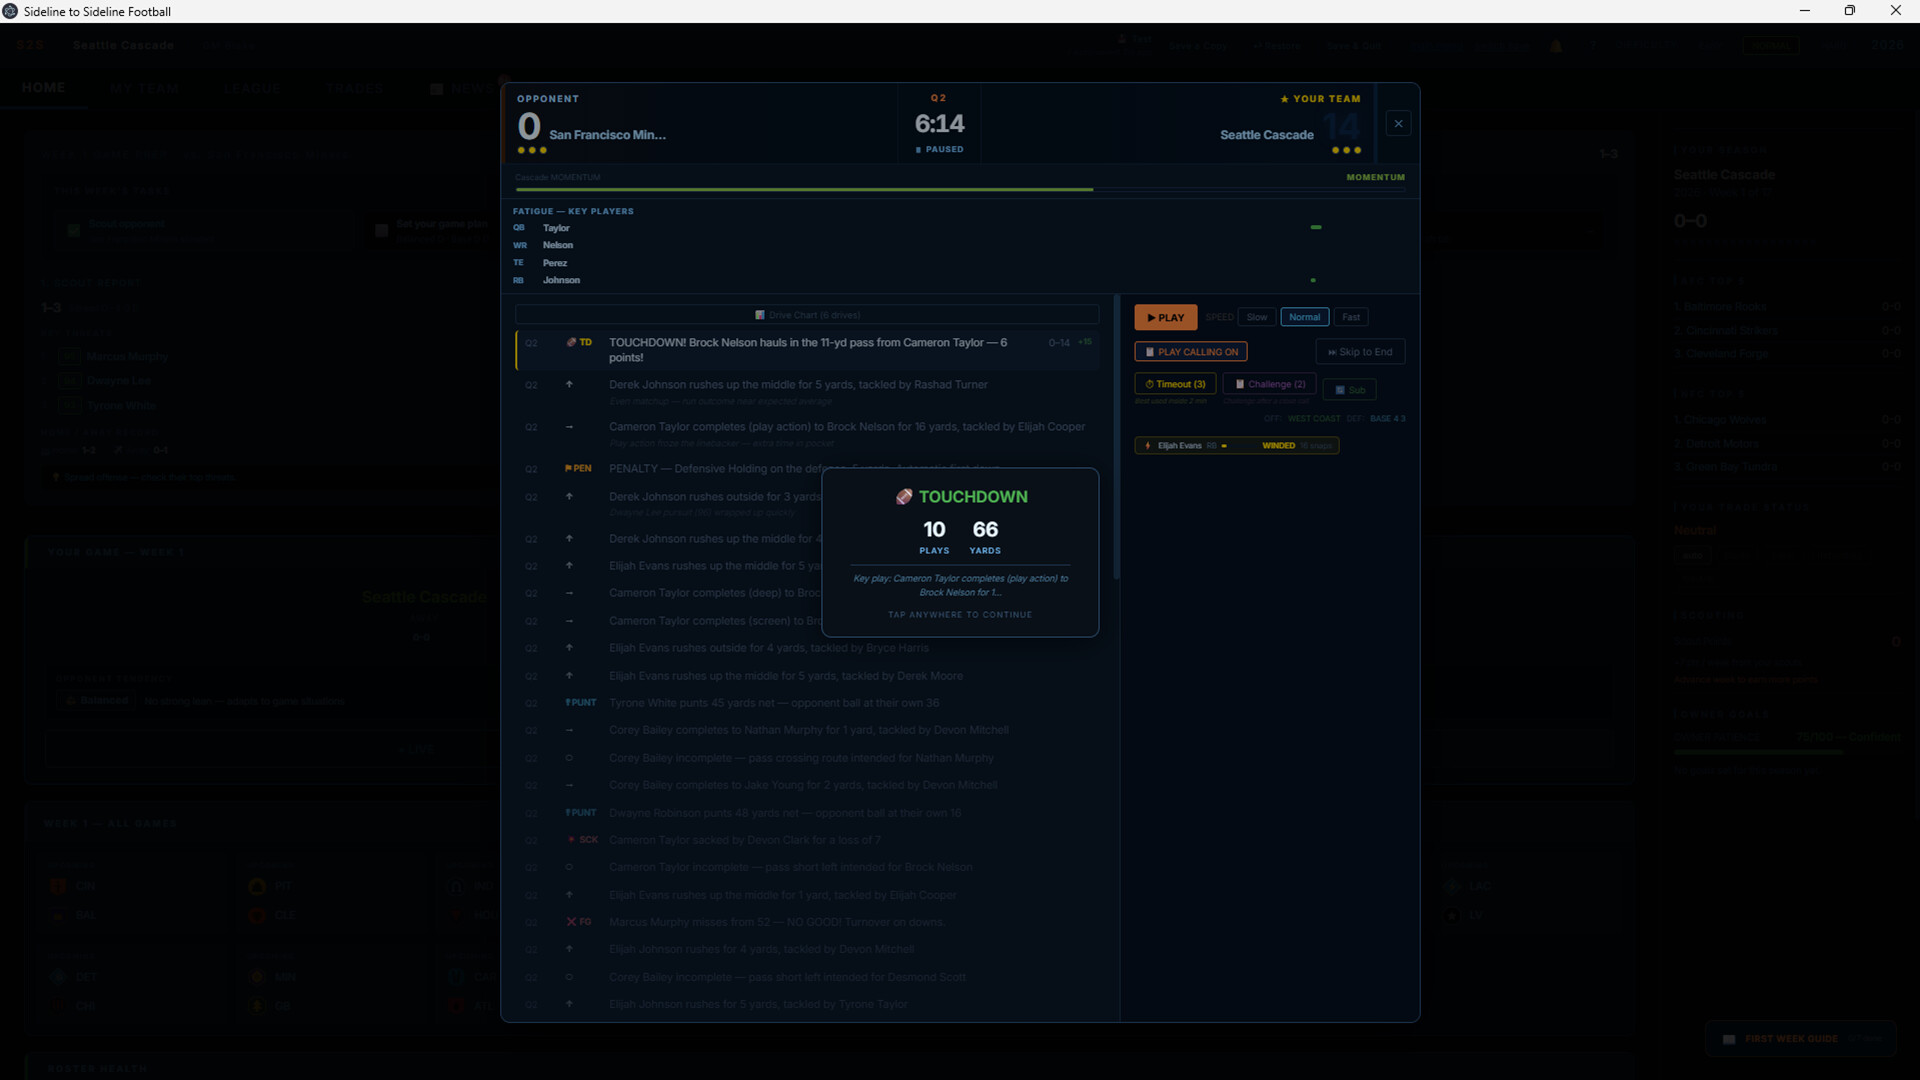1920x1080 pixels.
Task: Click the incomplete icon on 'Corey Bailey incomplete — pass short left'
Action: pos(569,977)
